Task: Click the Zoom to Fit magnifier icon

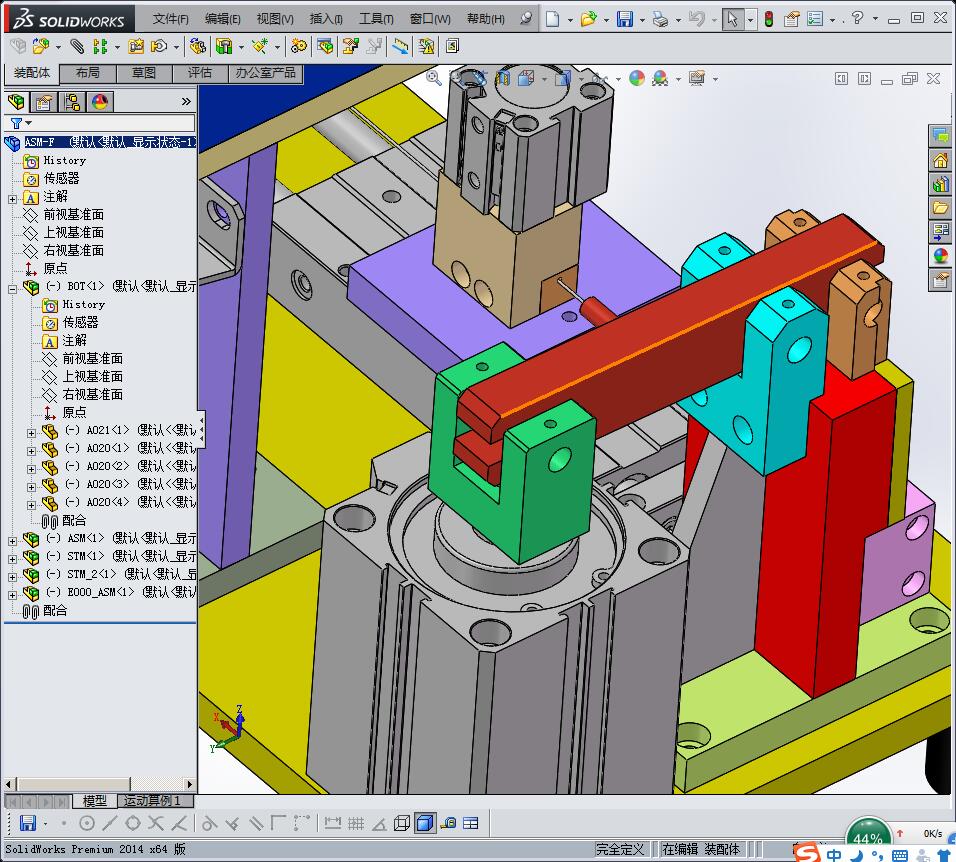Action: click(433, 78)
